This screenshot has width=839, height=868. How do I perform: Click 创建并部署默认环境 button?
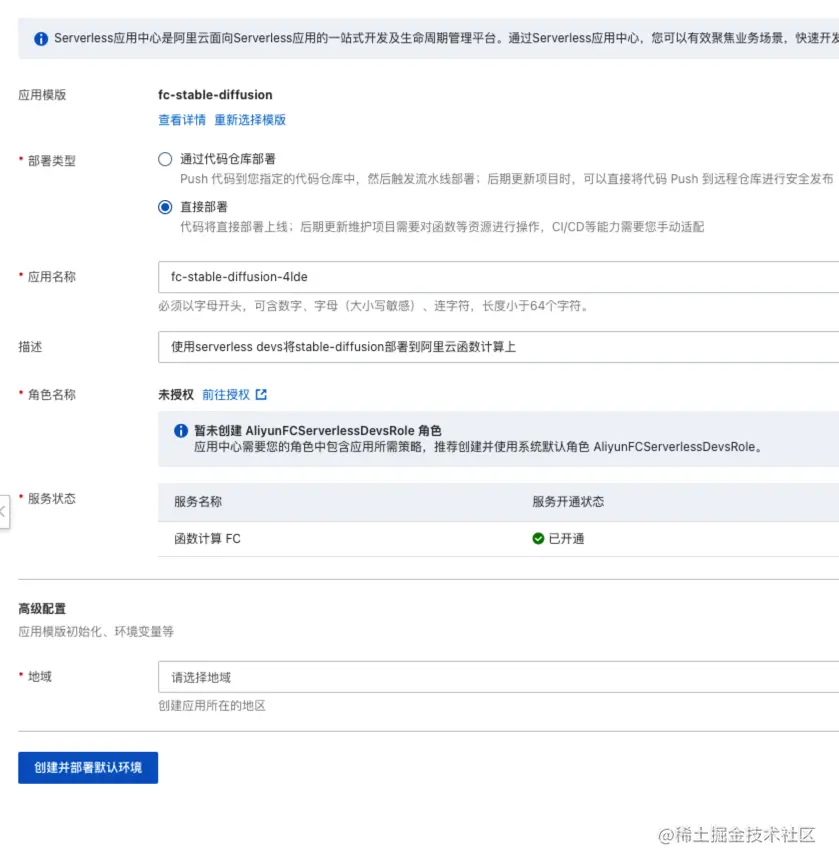click(88, 768)
